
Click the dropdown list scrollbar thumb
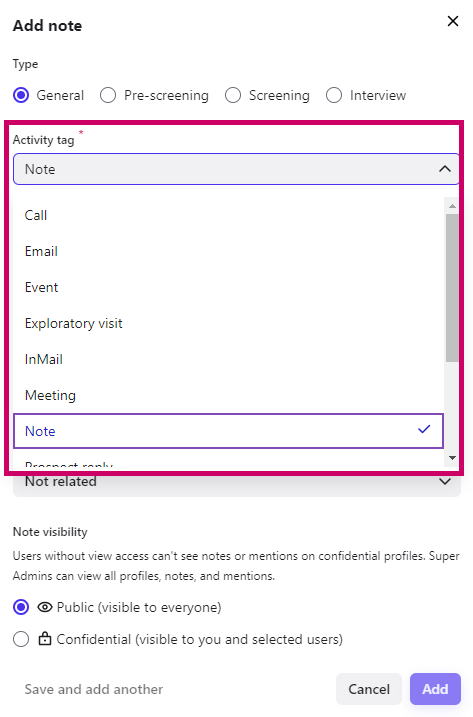[452, 288]
